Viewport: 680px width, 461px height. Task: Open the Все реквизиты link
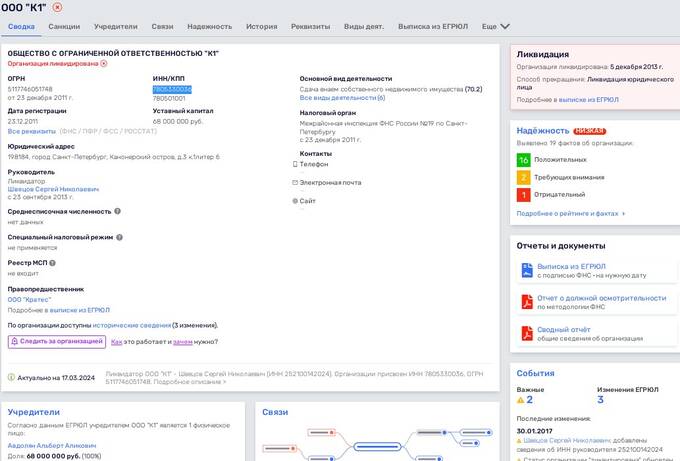point(32,131)
